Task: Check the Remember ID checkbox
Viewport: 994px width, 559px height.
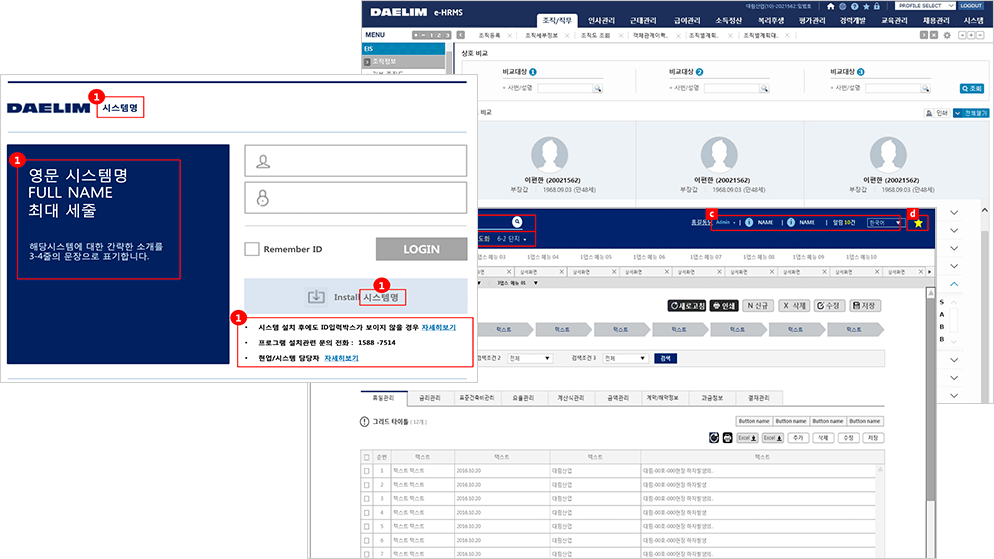Action: coord(252,249)
